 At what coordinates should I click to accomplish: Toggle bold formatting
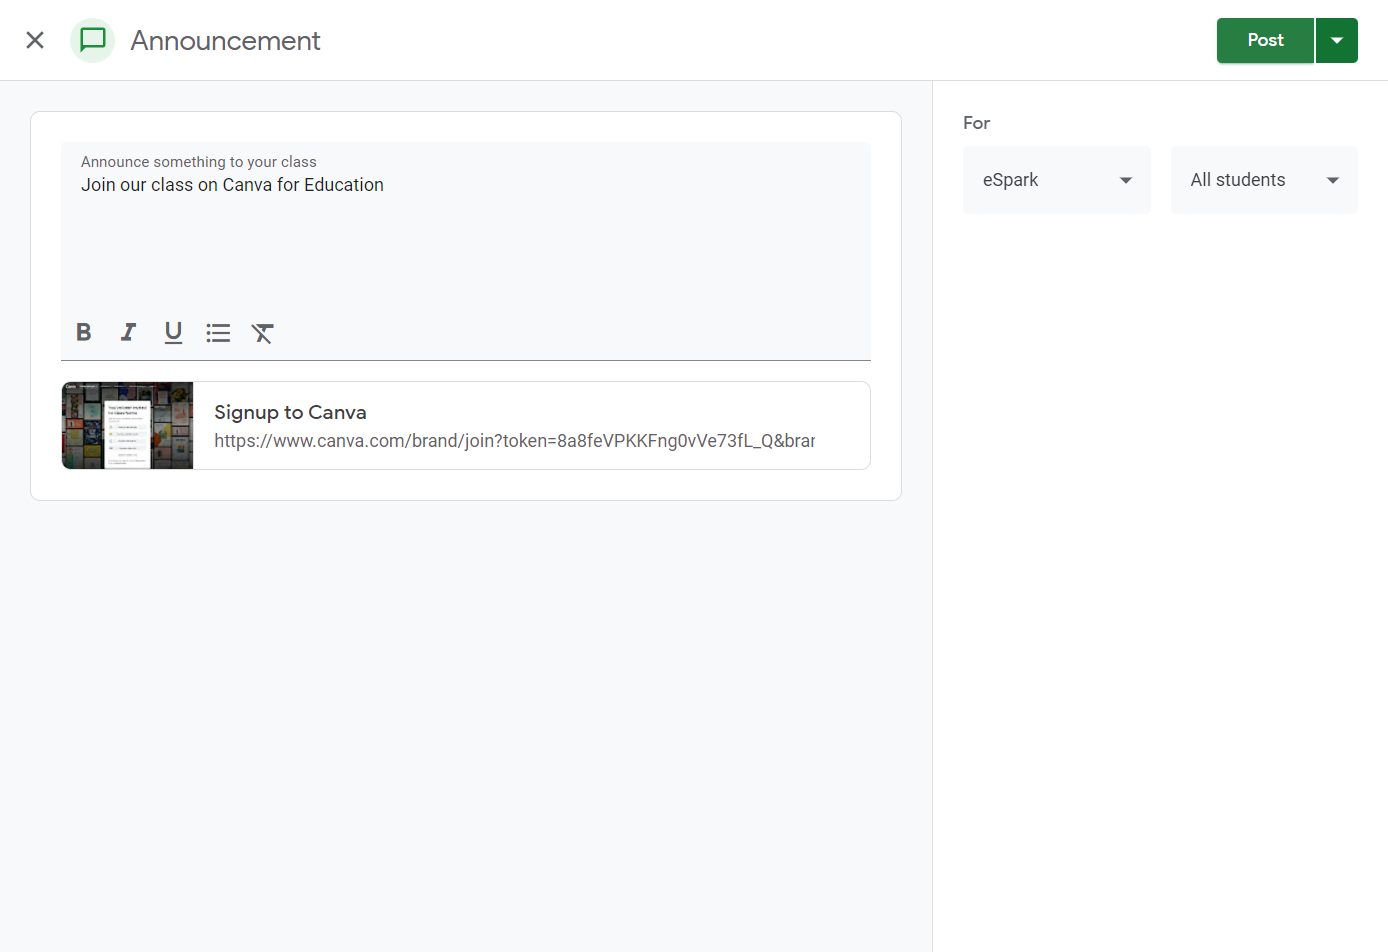tap(84, 332)
